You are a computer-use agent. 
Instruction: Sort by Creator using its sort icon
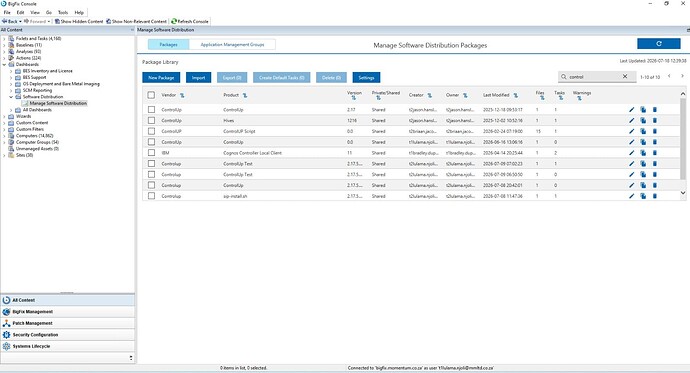tap(429, 95)
